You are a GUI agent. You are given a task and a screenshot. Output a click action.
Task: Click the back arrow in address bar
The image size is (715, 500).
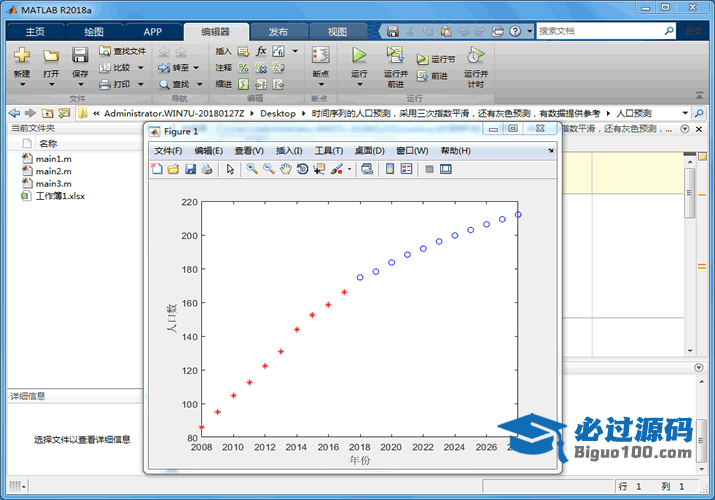coord(14,113)
